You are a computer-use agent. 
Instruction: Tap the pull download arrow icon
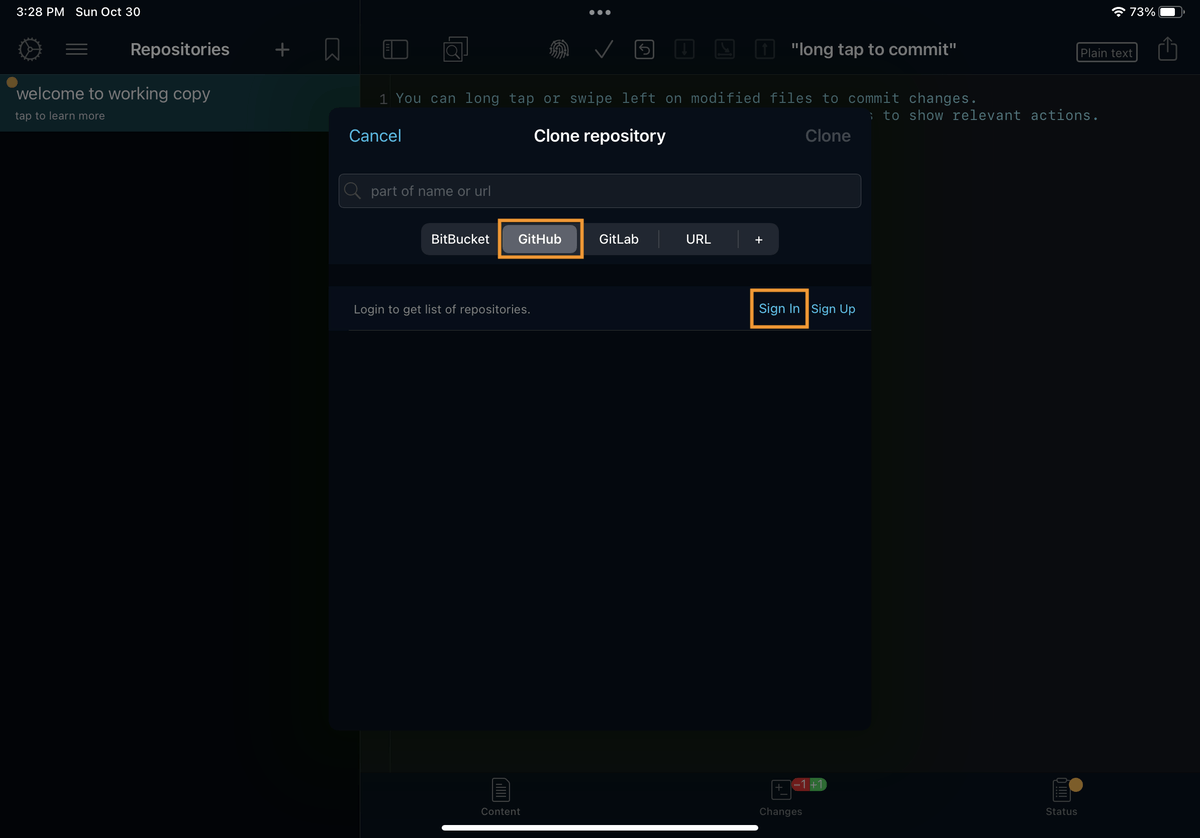pyautogui.click(x=684, y=48)
